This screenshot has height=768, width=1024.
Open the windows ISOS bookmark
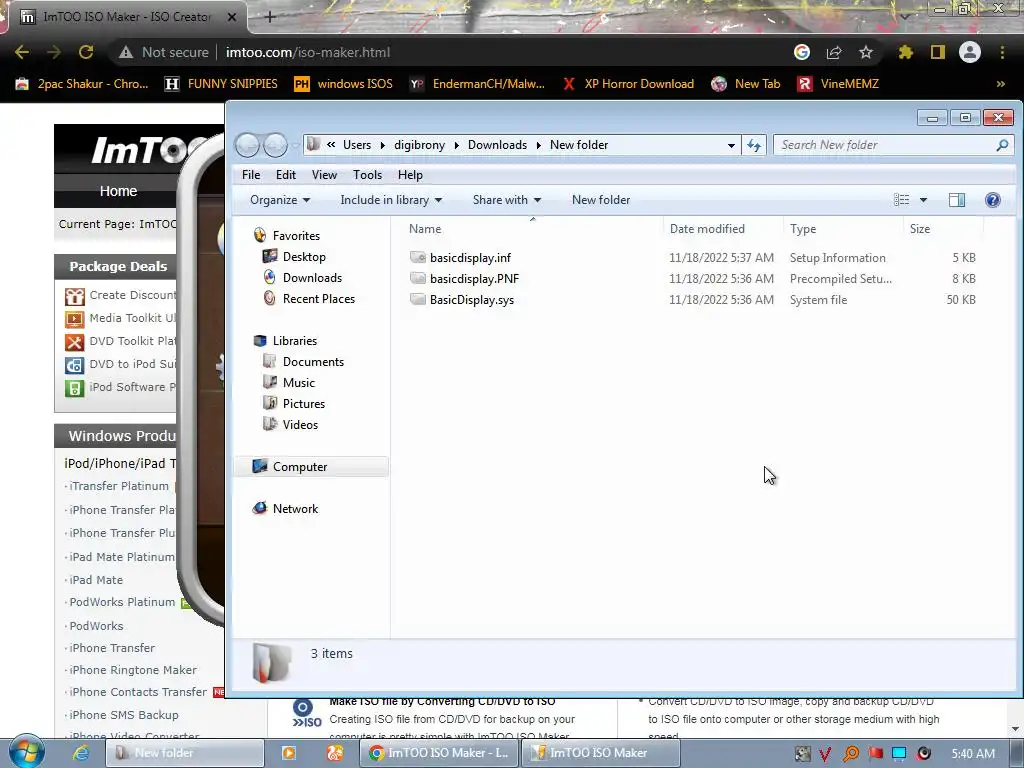344,84
